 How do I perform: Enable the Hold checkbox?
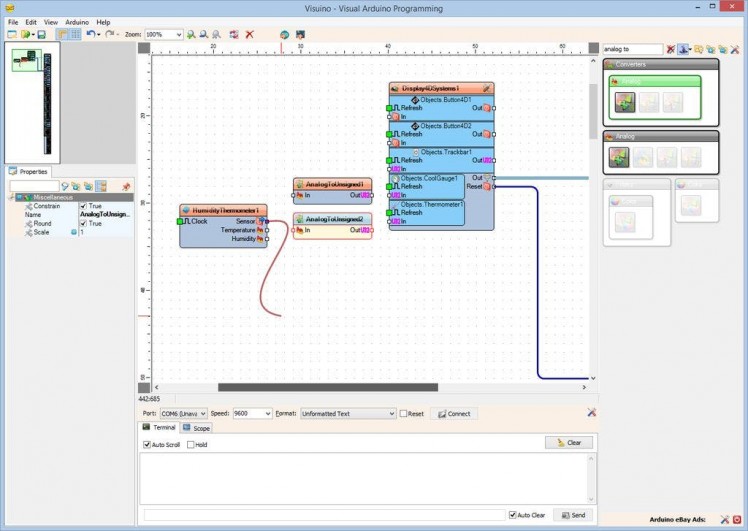191,444
